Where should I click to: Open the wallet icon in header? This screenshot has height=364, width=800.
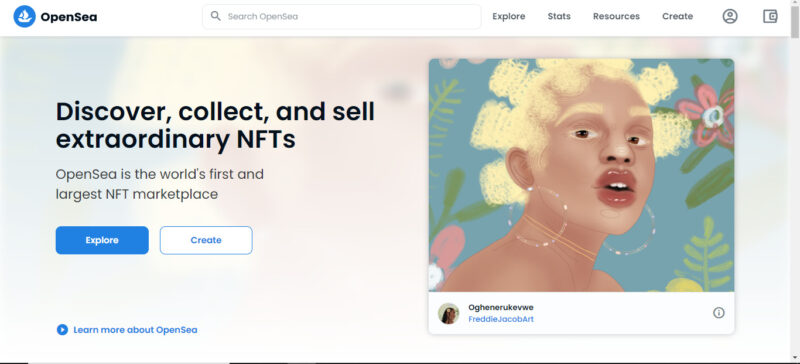[770, 16]
